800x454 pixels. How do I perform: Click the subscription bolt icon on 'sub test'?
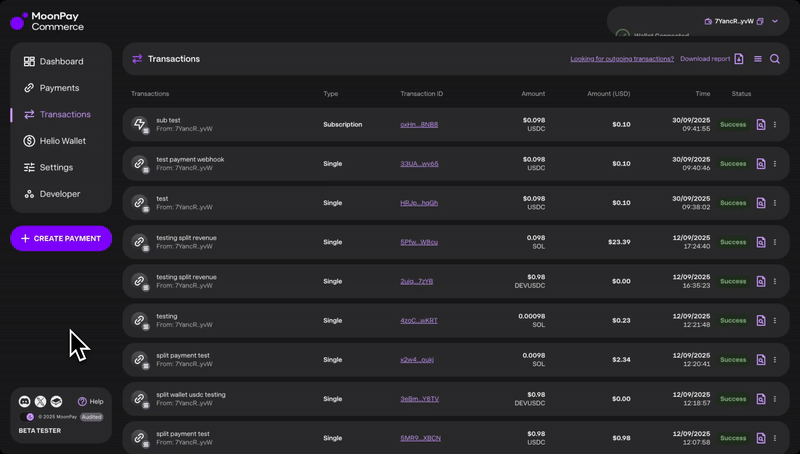pos(139,124)
